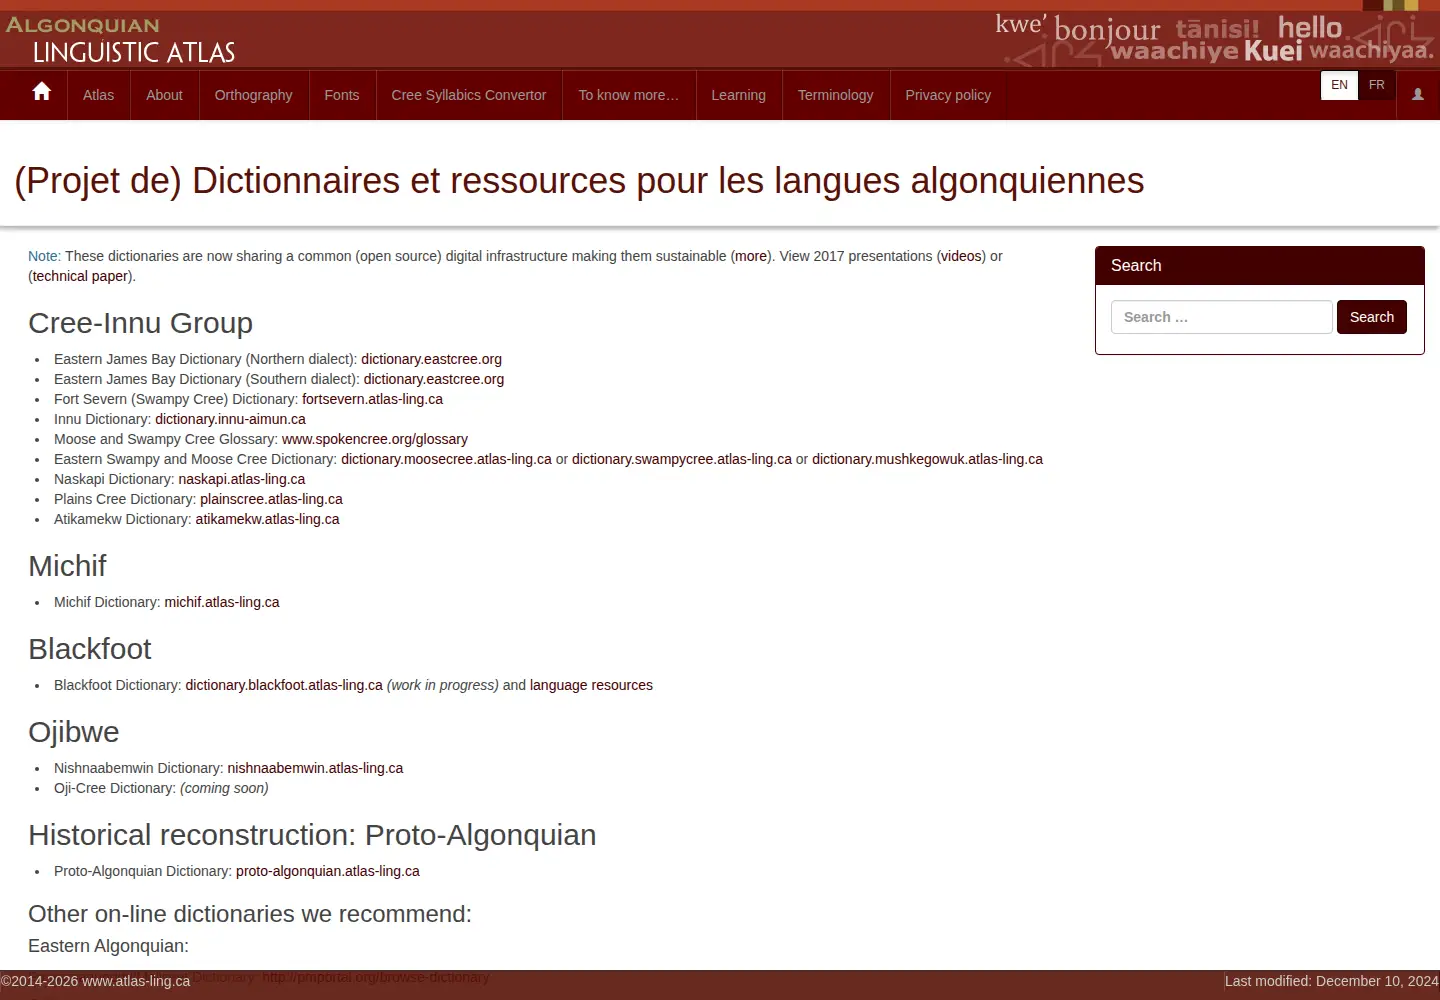Open the user account icon
Screen dimensions: 1440x1000
[1417, 94]
